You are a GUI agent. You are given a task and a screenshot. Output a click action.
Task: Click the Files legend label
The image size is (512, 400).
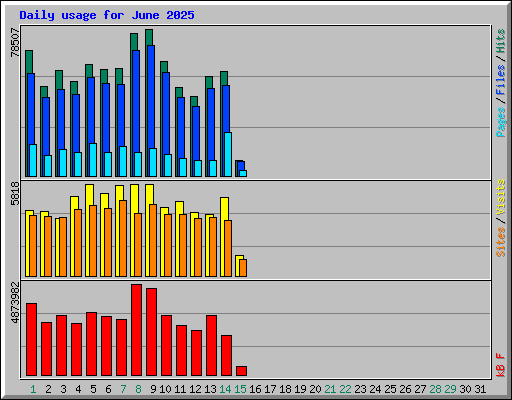tap(500, 80)
